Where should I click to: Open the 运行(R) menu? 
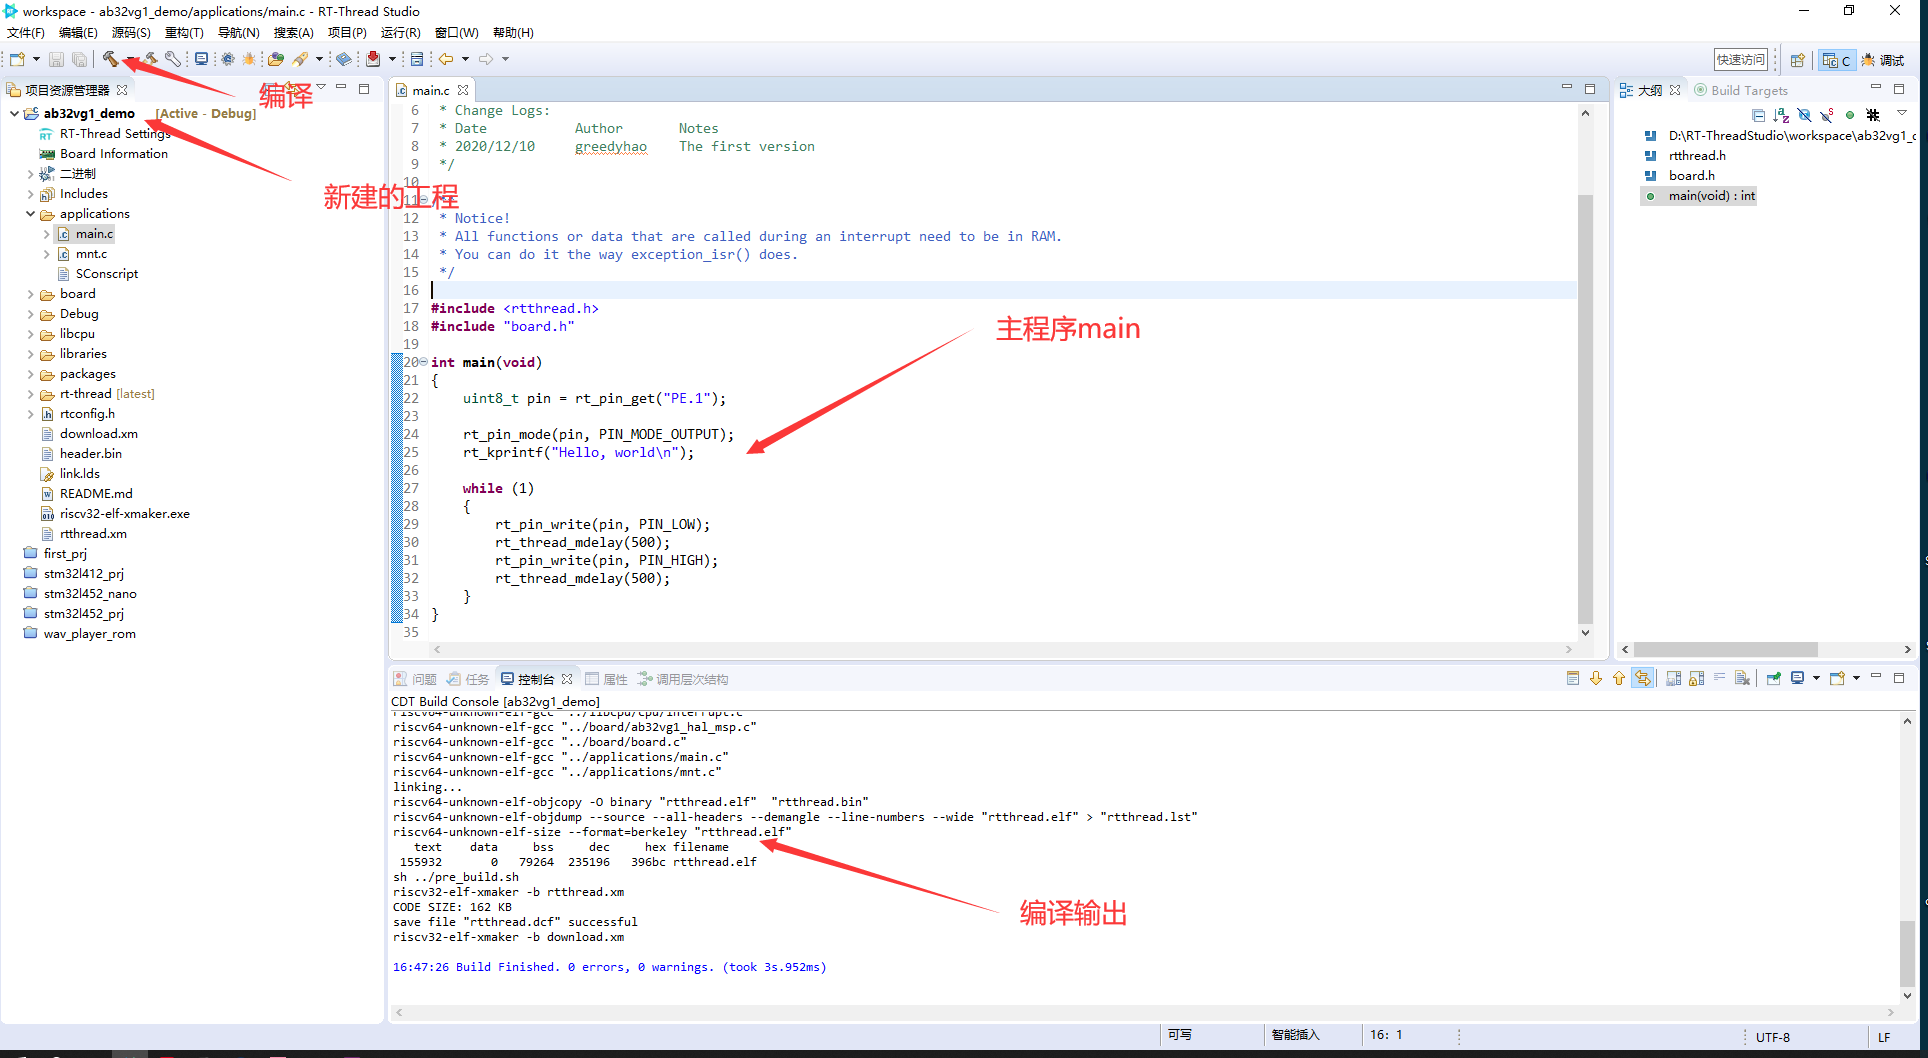click(400, 33)
